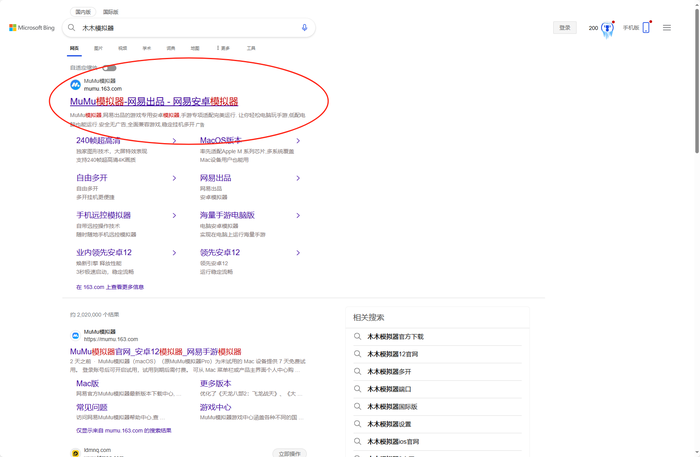
Task: Start voice search with the microphone icon
Action: tap(304, 28)
